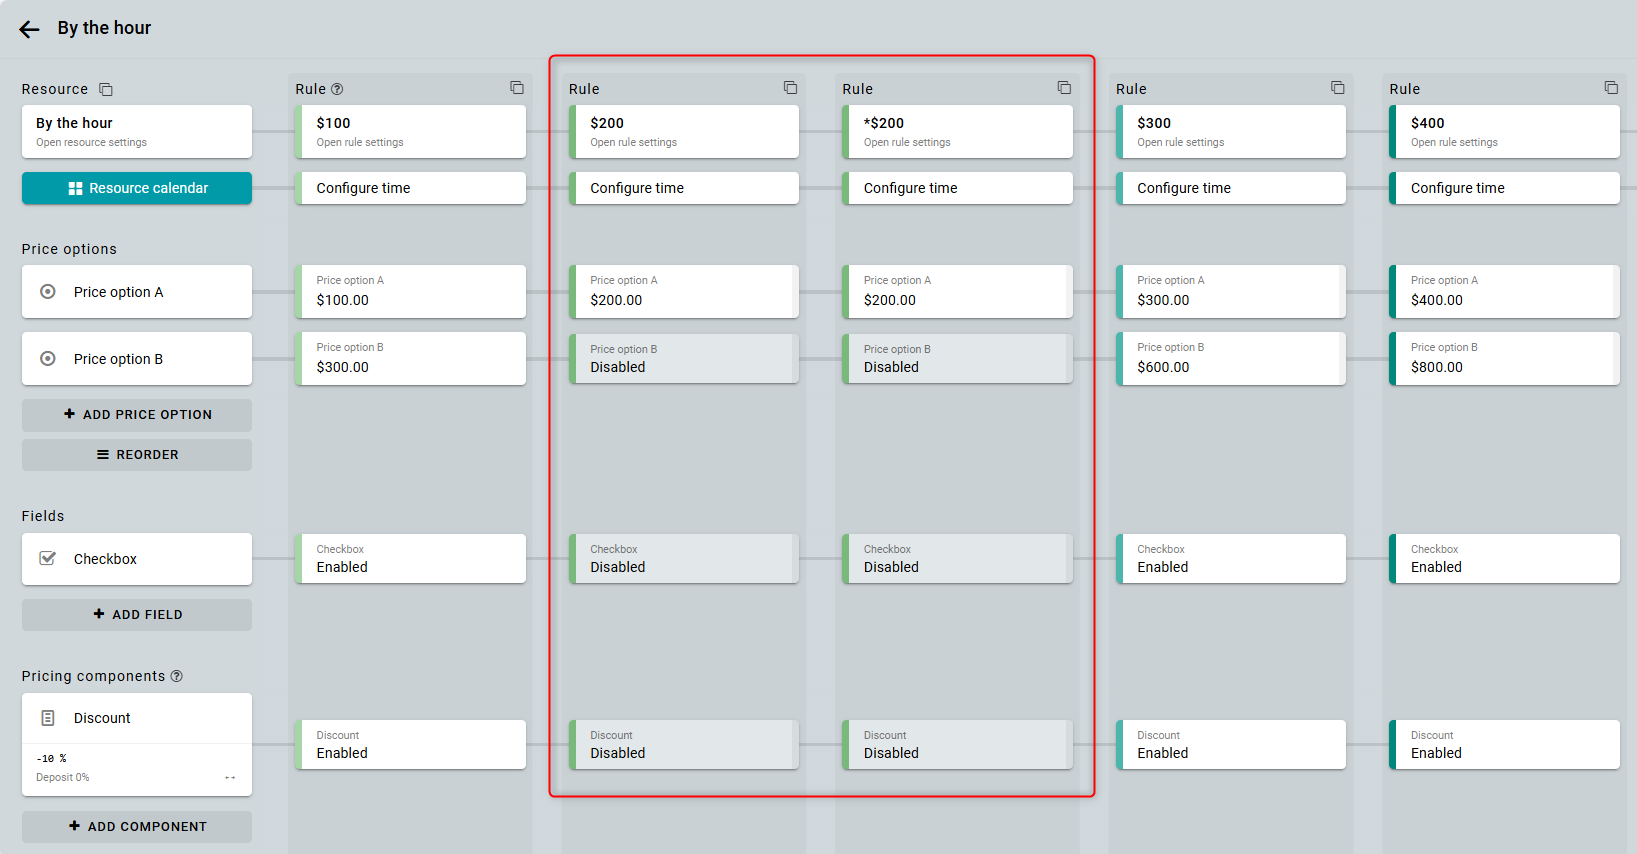Open Discount pricing component card
This screenshot has height=854, width=1637.
pos(137,718)
